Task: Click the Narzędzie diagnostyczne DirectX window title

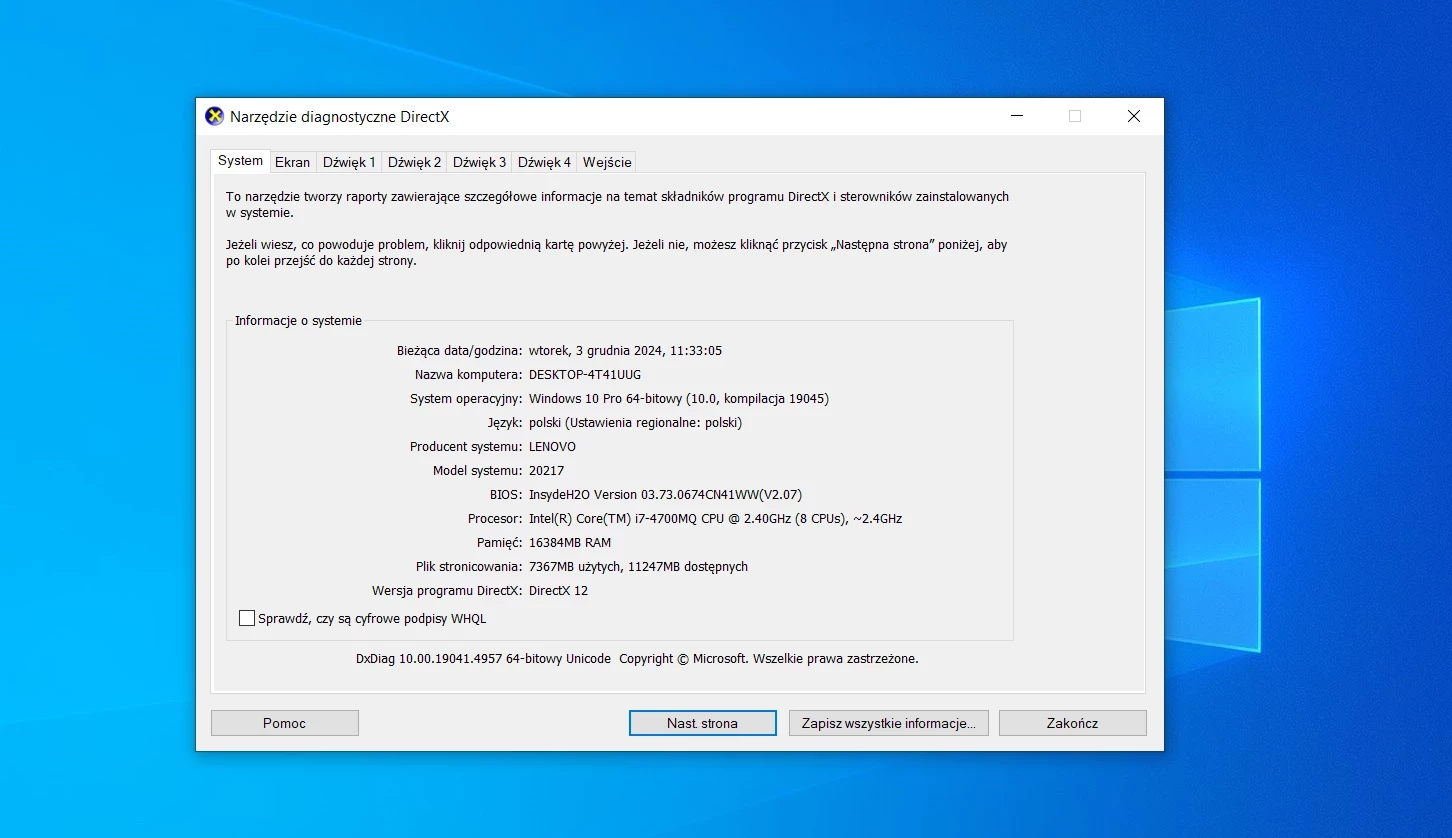Action: (x=340, y=117)
